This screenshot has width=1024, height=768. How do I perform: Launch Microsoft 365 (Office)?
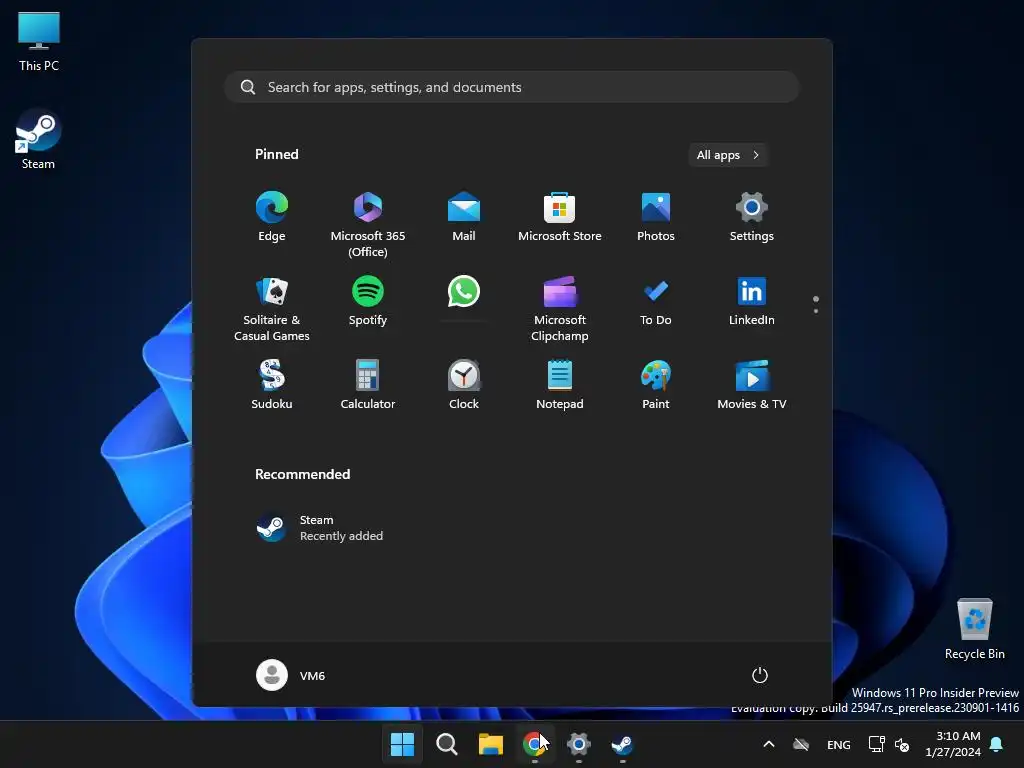(368, 224)
